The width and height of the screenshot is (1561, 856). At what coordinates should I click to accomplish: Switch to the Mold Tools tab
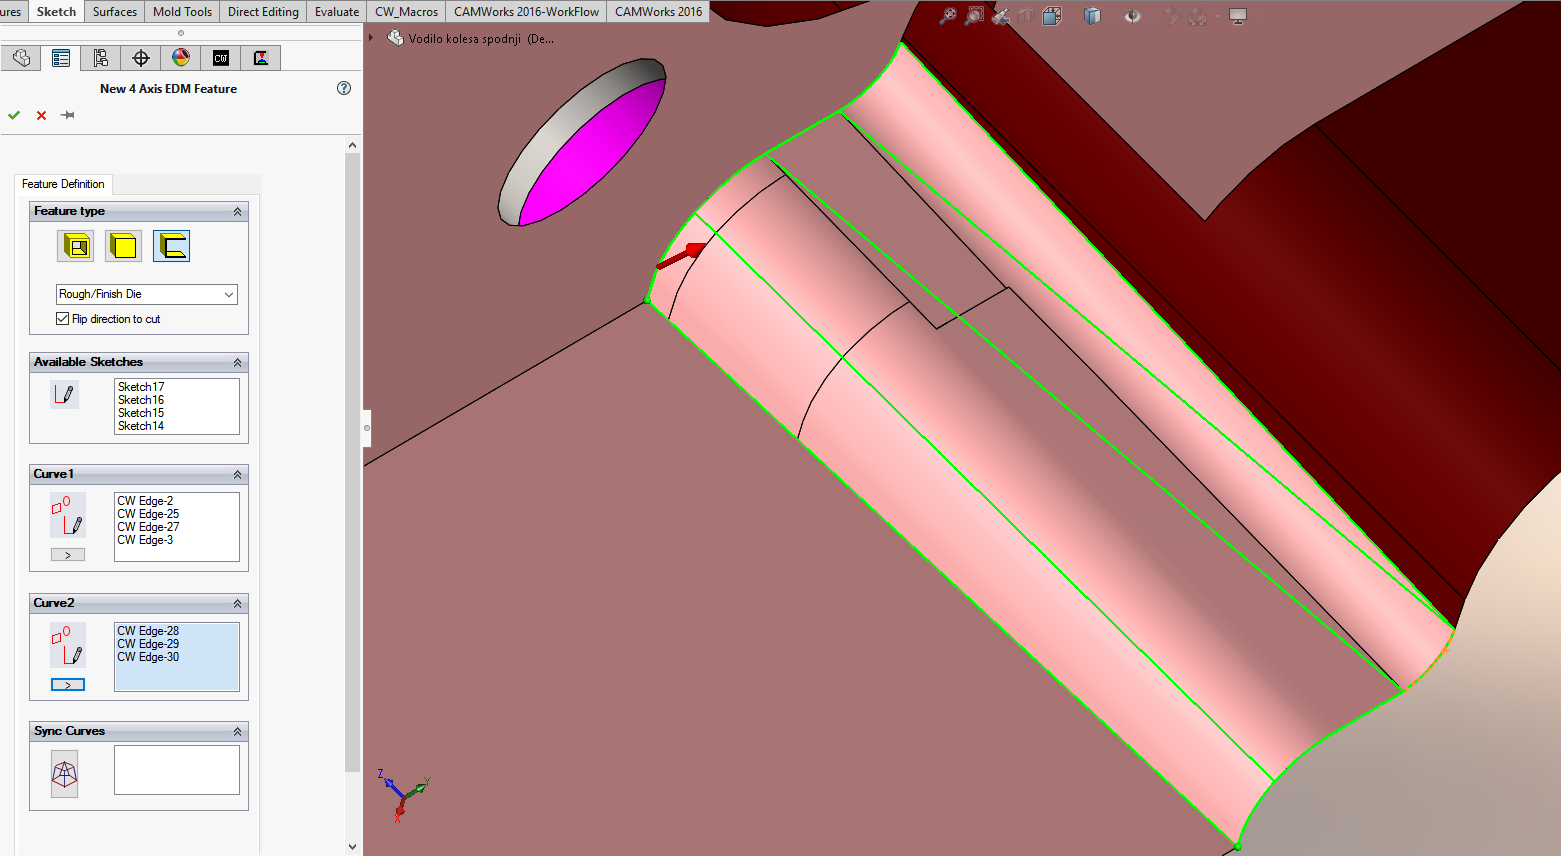(x=182, y=12)
